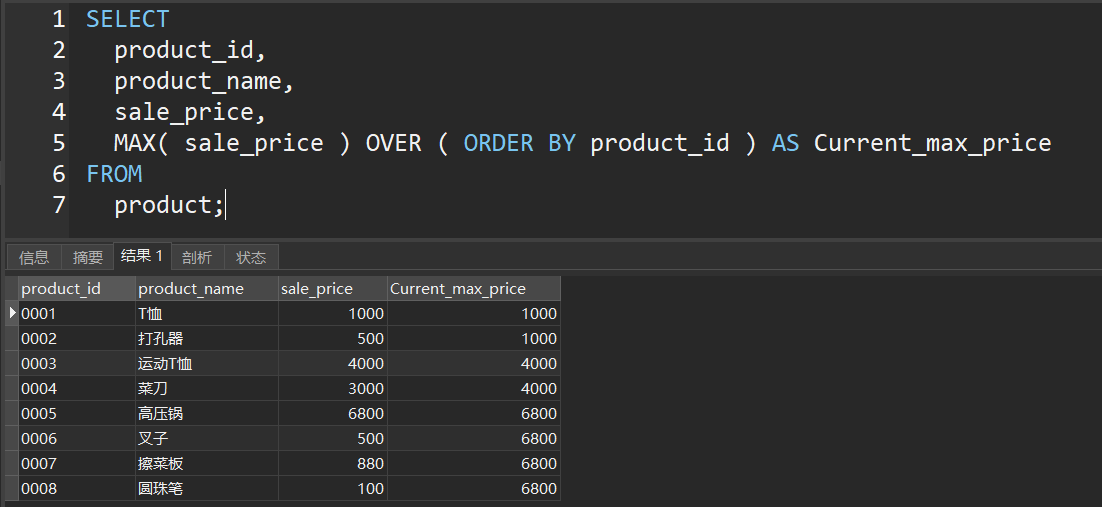
Task: Click the 高压锅 product name cell
Action: click(x=161, y=414)
